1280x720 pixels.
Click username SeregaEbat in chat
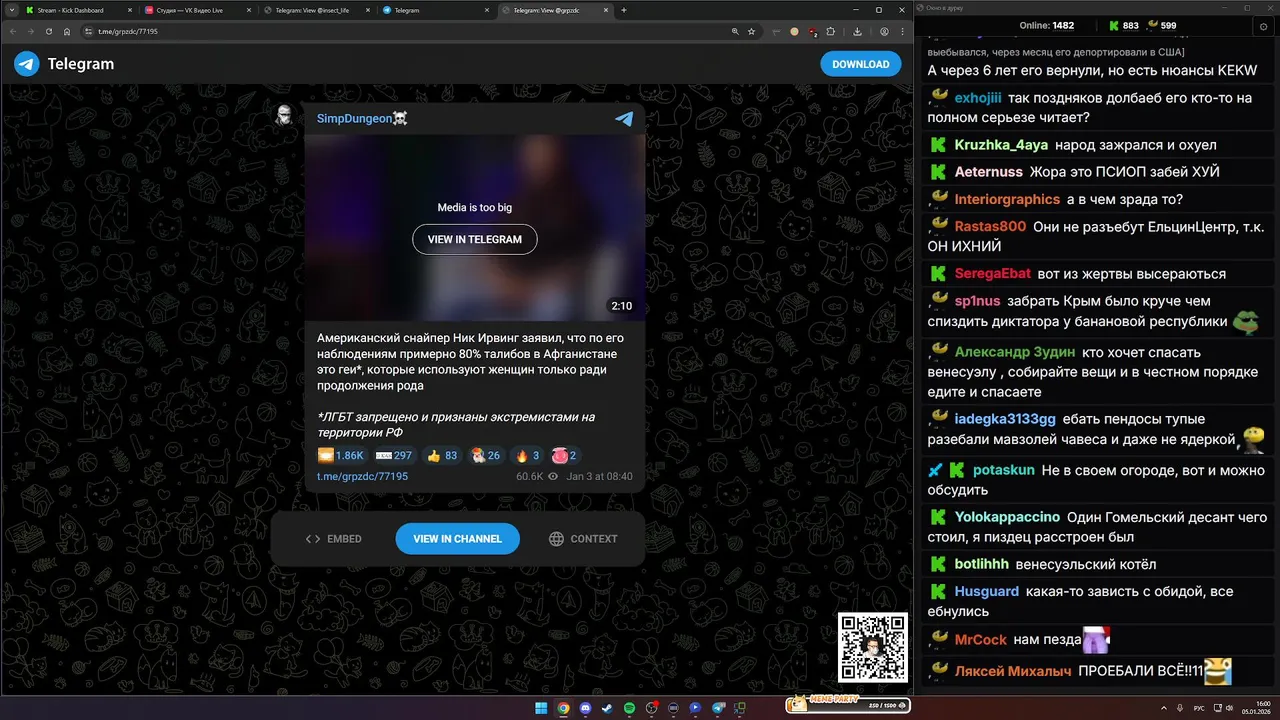[993, 274]
